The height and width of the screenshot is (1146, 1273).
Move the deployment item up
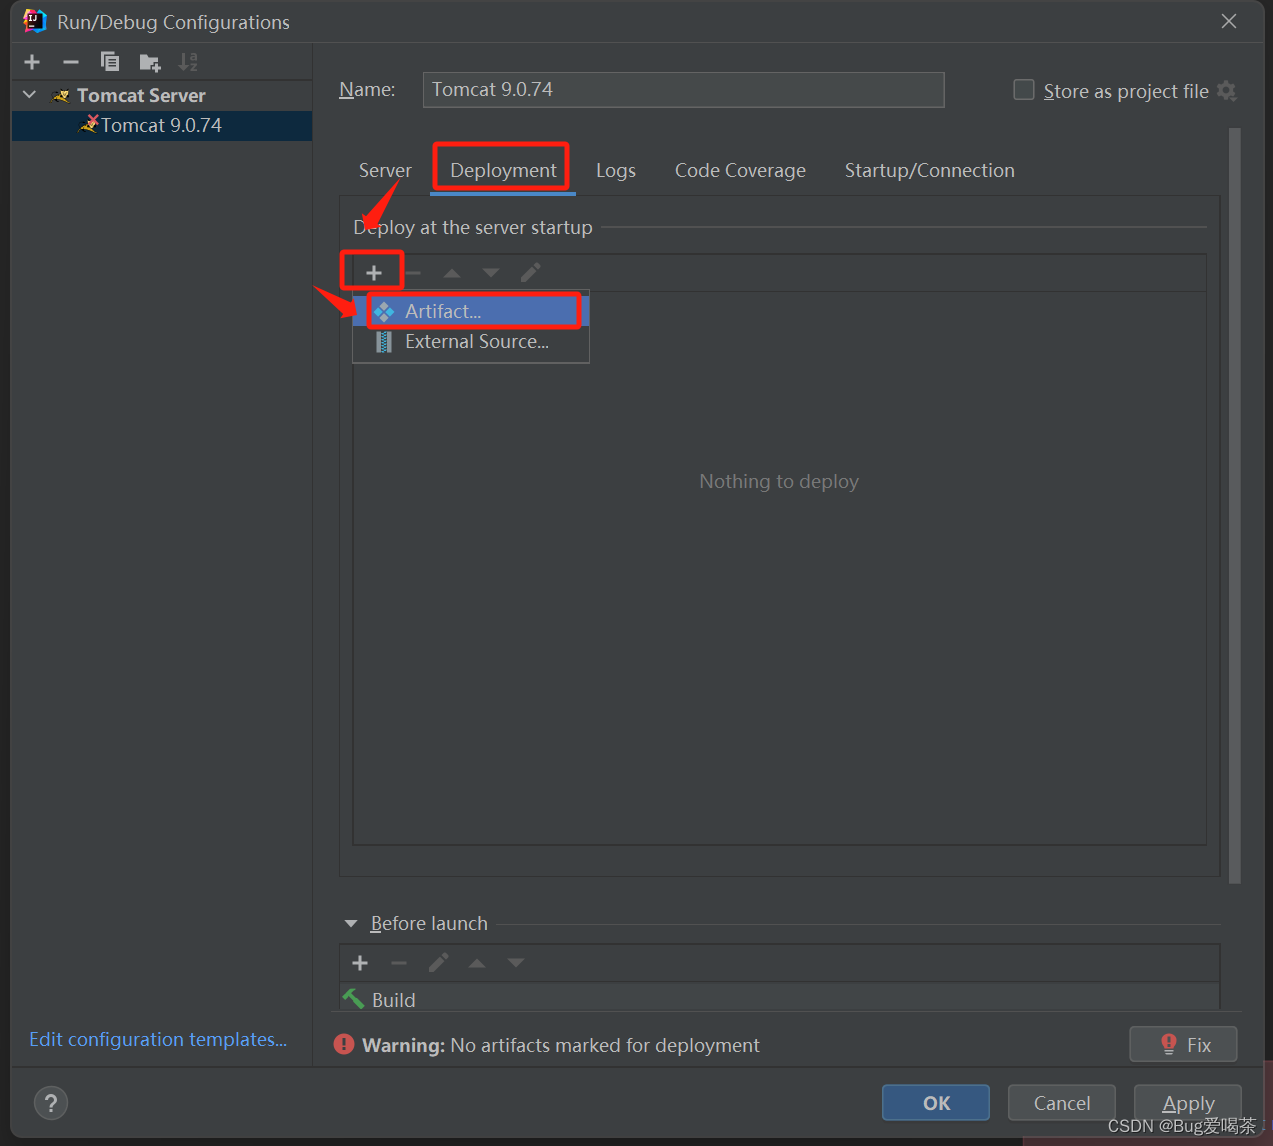pos(452,272)
